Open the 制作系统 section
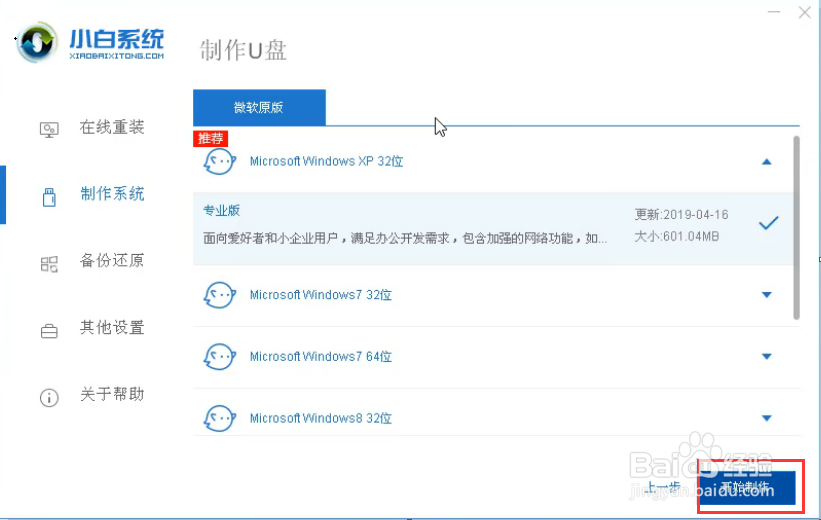 coord(112,194)
